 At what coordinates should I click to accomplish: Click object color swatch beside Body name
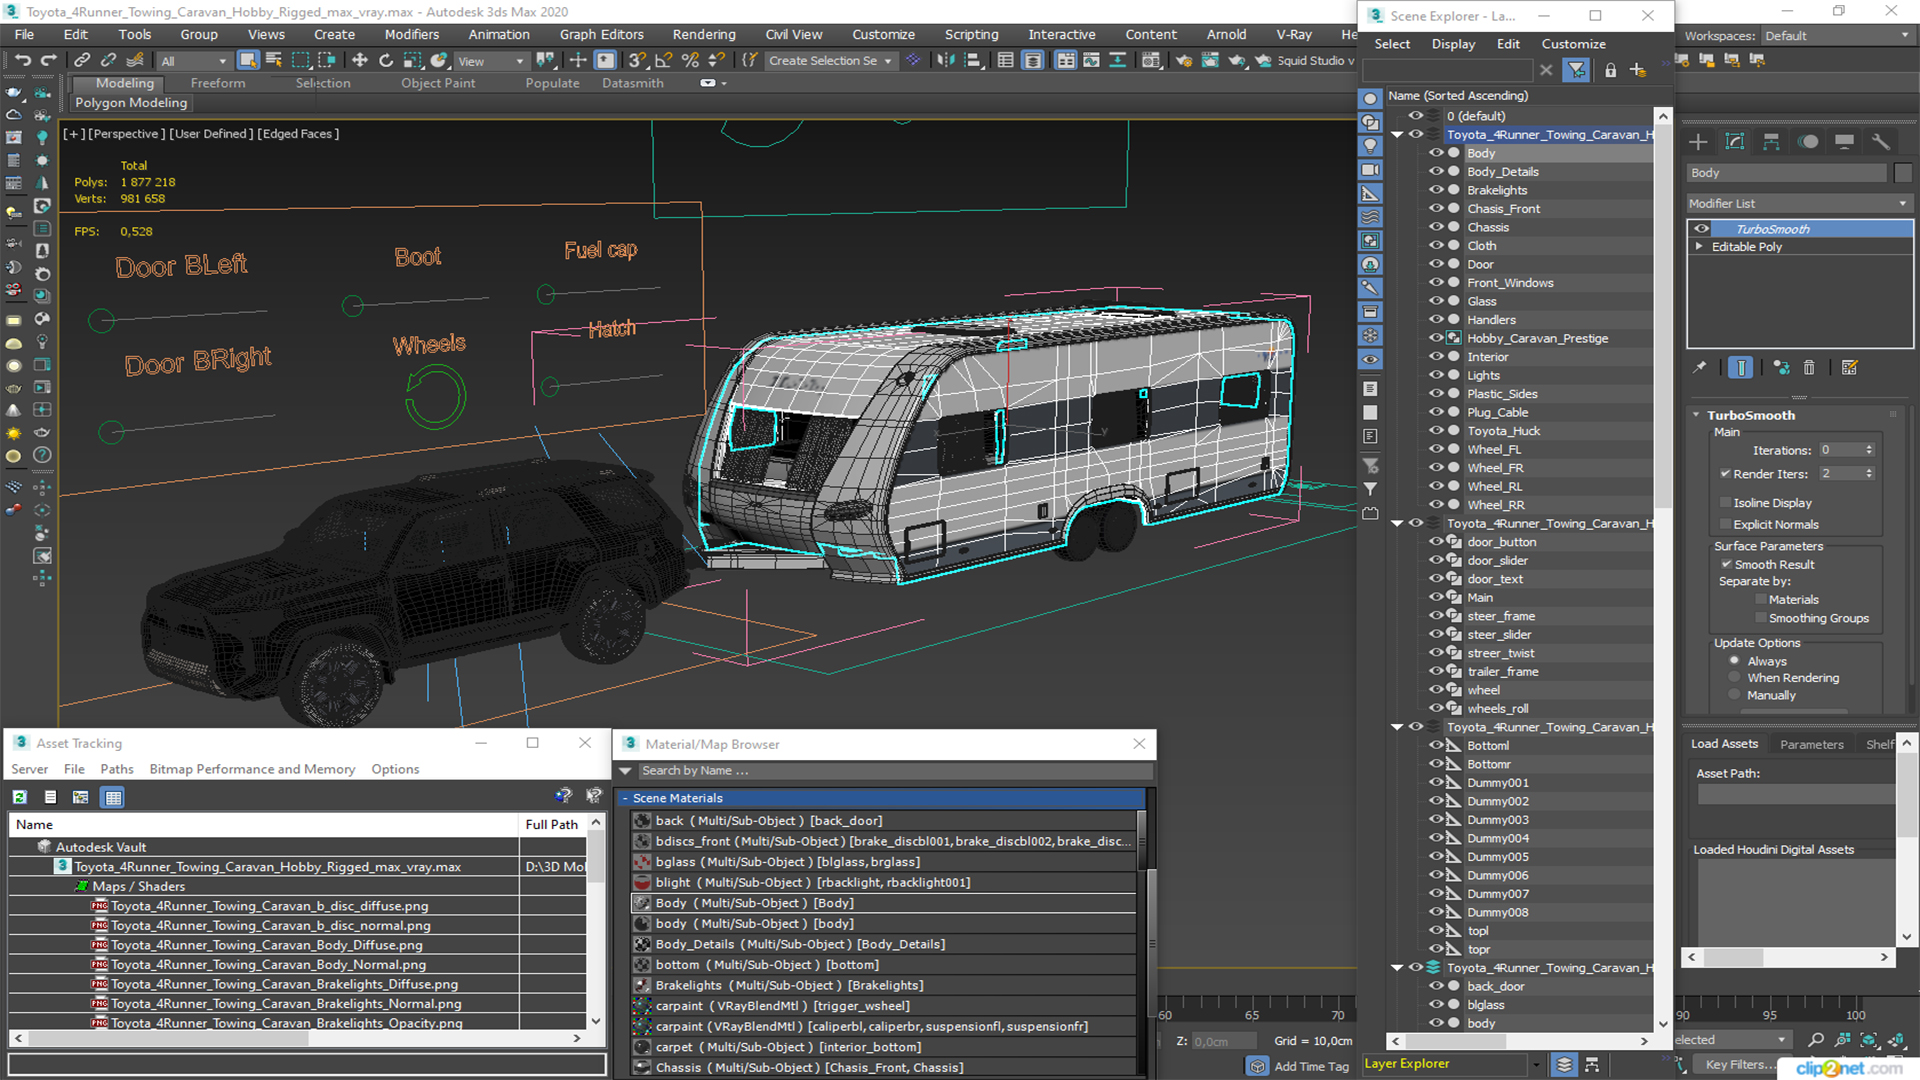point(1903,173)
